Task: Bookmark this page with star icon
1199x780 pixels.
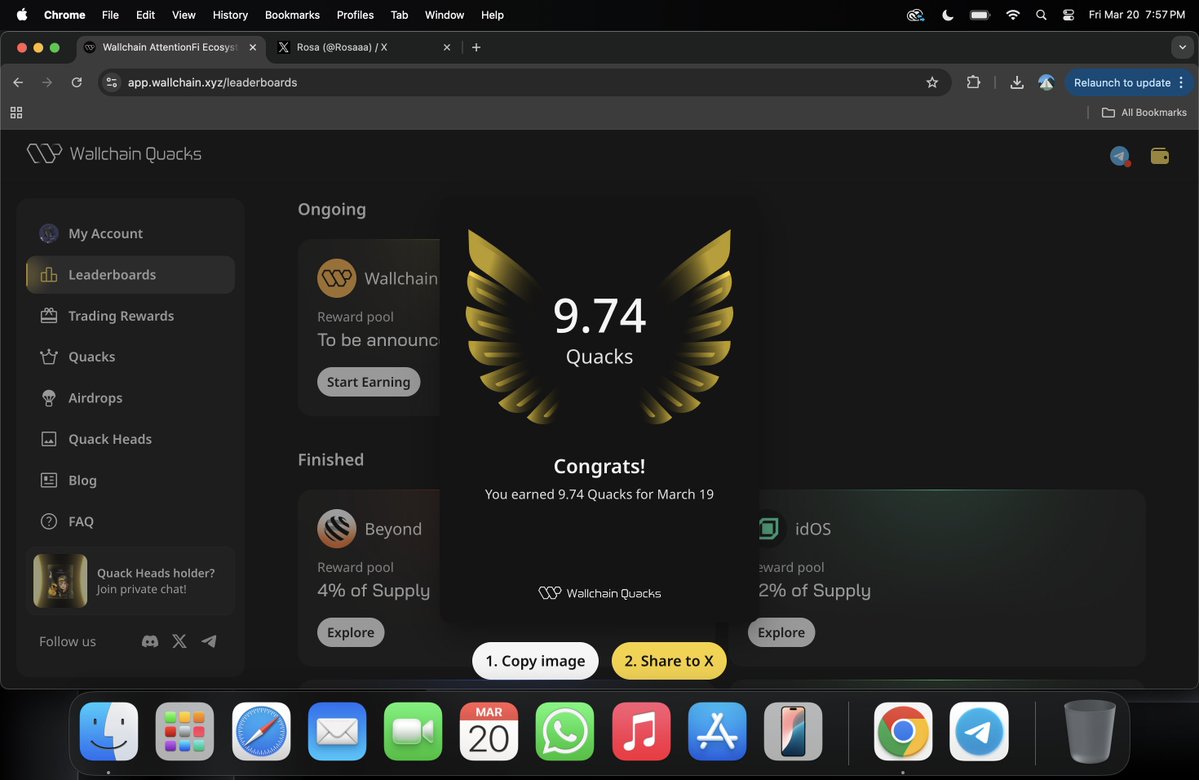Action: (x=932, y=83)
